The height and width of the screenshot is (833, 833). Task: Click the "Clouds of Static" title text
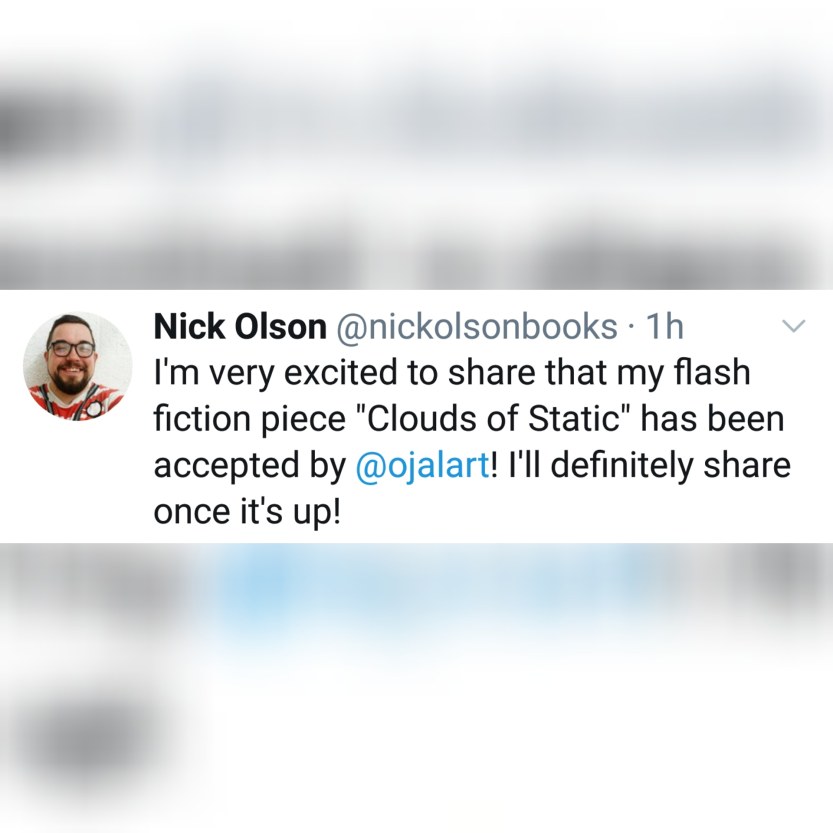(492, 419)
